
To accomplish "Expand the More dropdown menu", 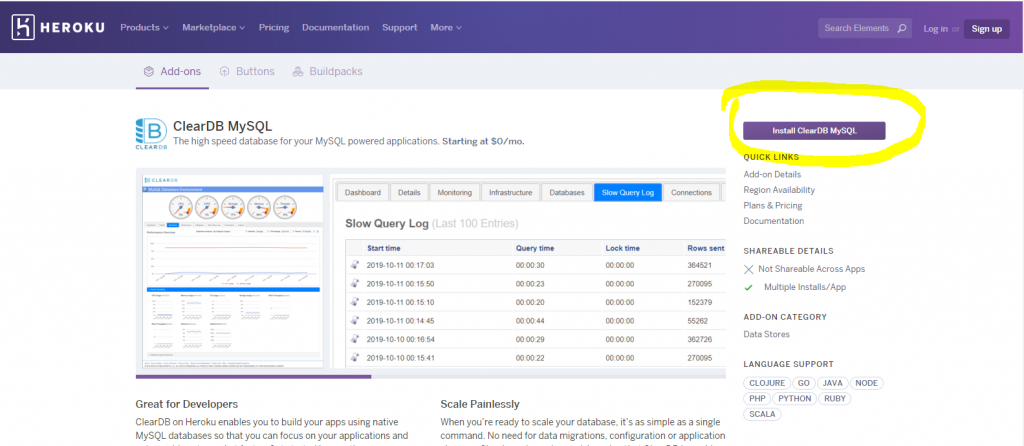I will point(446,27).
